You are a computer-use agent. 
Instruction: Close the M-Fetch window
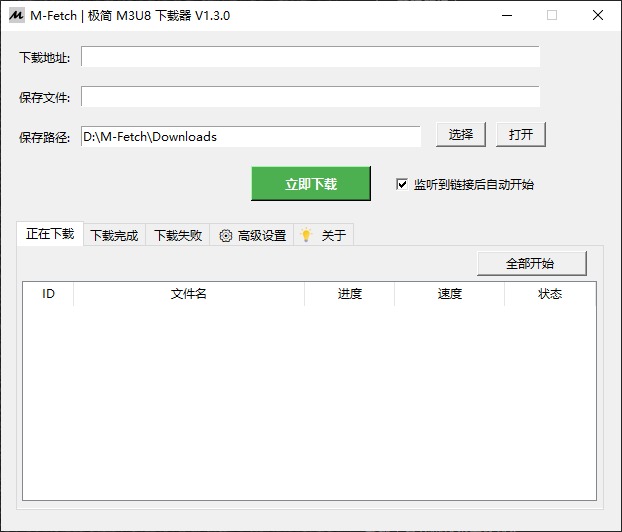(x=598, y=15)
